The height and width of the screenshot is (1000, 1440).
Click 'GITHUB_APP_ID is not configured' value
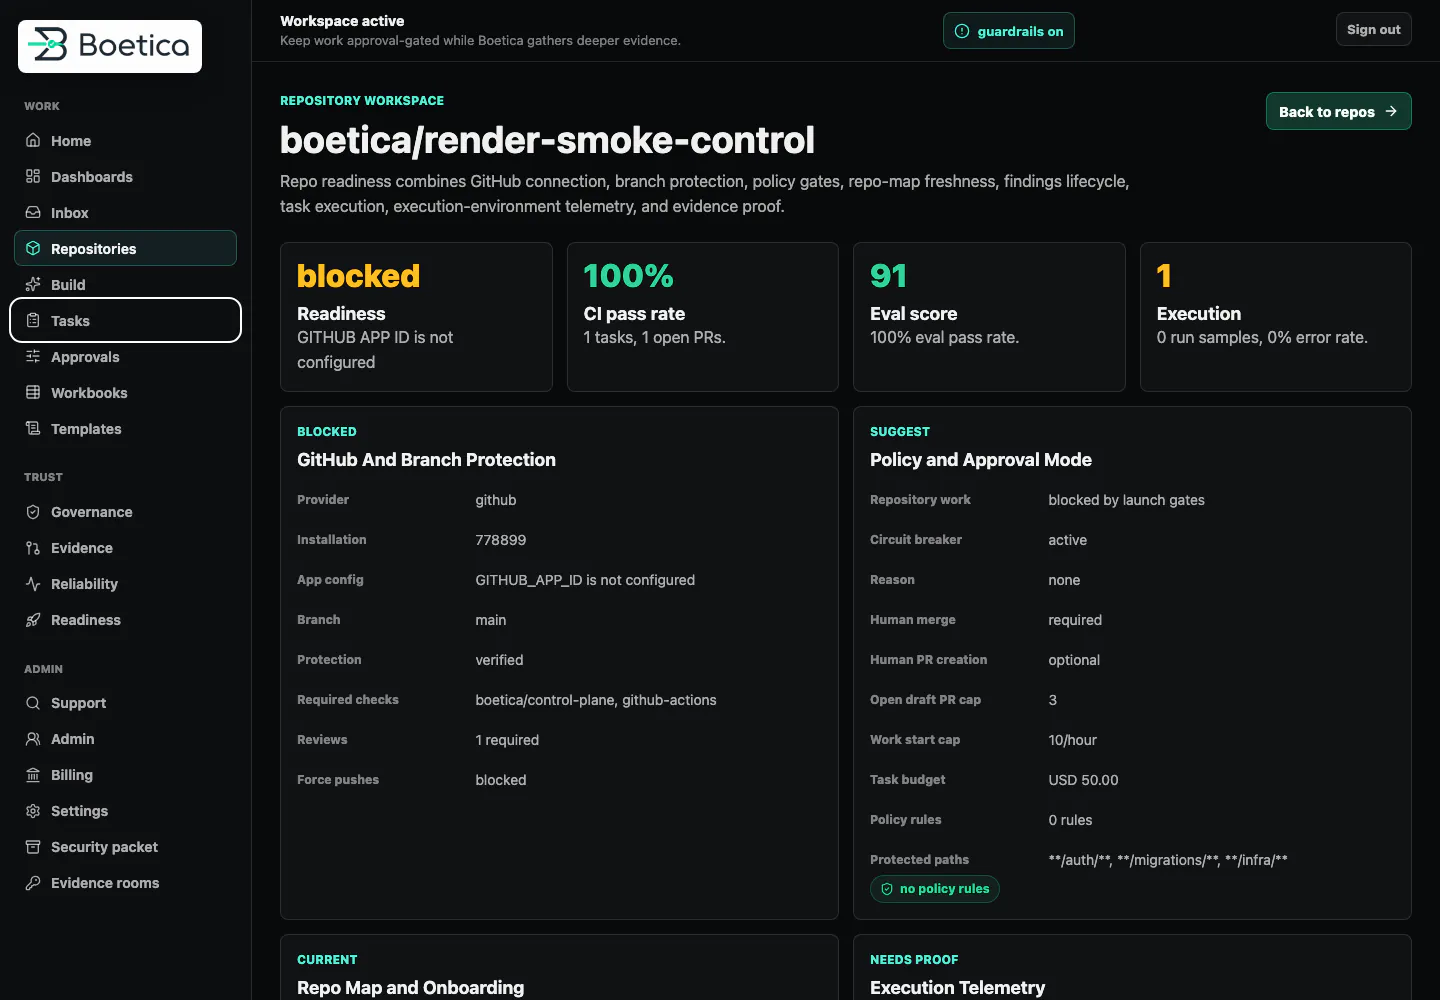pos(584,580)
